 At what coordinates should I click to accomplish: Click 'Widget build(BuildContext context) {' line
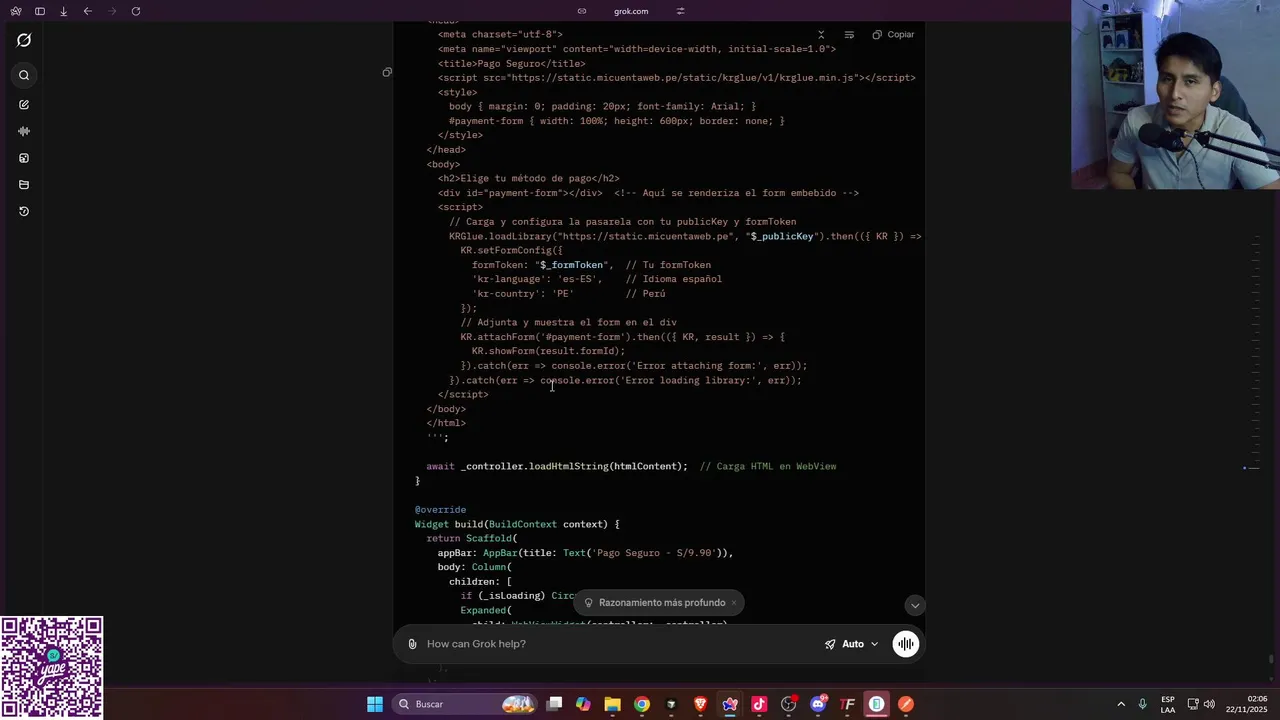click(x=518, y=524)
